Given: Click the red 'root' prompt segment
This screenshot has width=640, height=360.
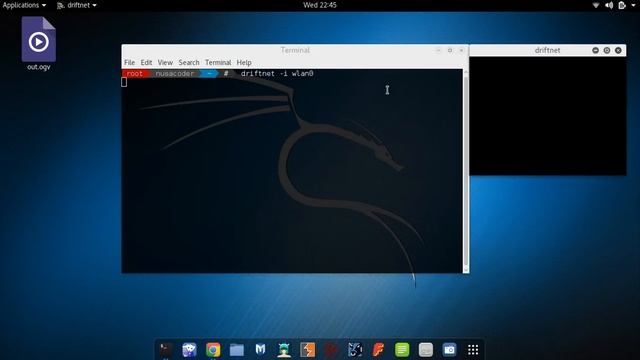Looking at the screenshot, I should [x=135, y=73].
